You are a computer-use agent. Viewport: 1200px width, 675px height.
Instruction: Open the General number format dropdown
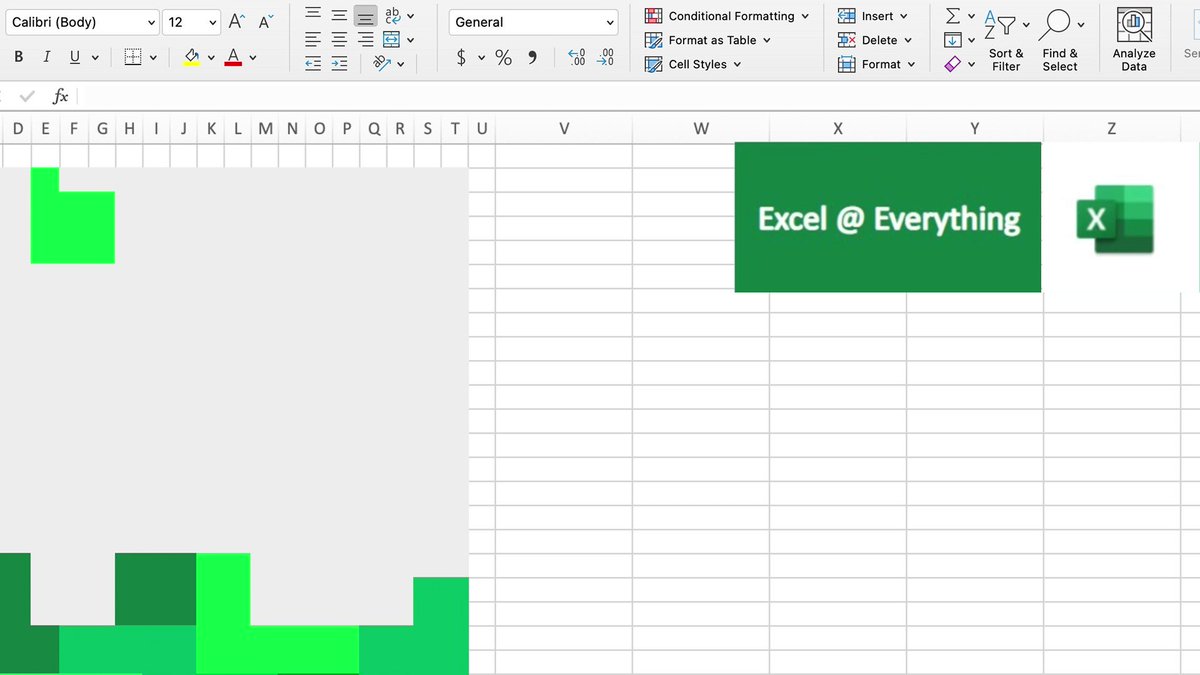tap(535, 22)
